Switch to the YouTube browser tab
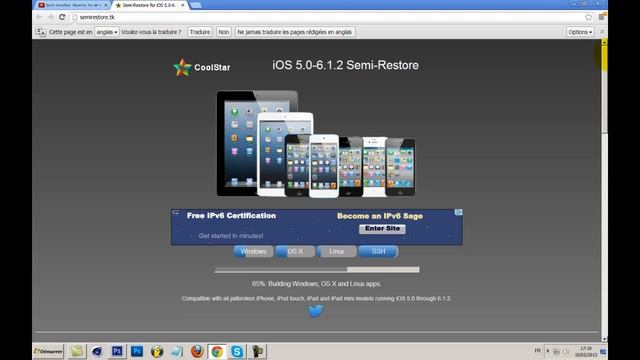The image size is (640, 360). (72, 5)
